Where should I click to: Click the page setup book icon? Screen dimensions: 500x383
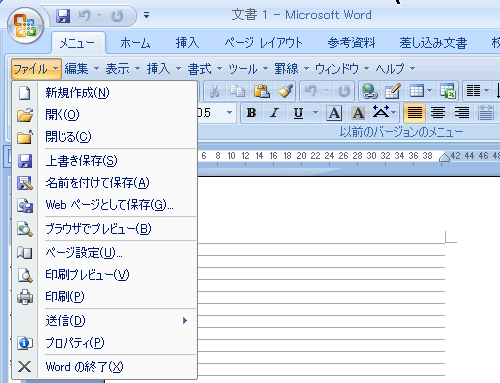[25, 253]
